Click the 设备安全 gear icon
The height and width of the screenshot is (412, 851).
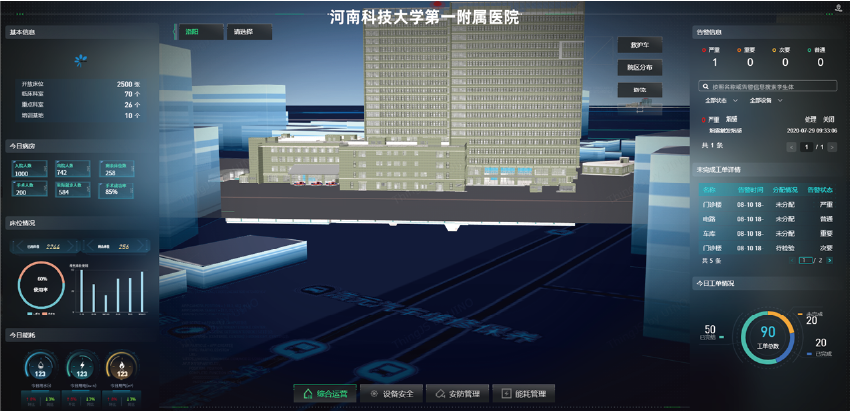pos(373,394)
